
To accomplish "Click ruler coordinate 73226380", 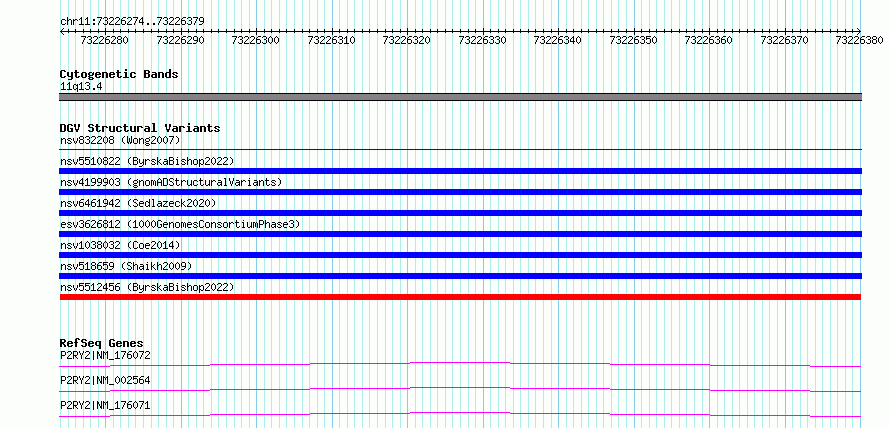I will pos(859,40).
